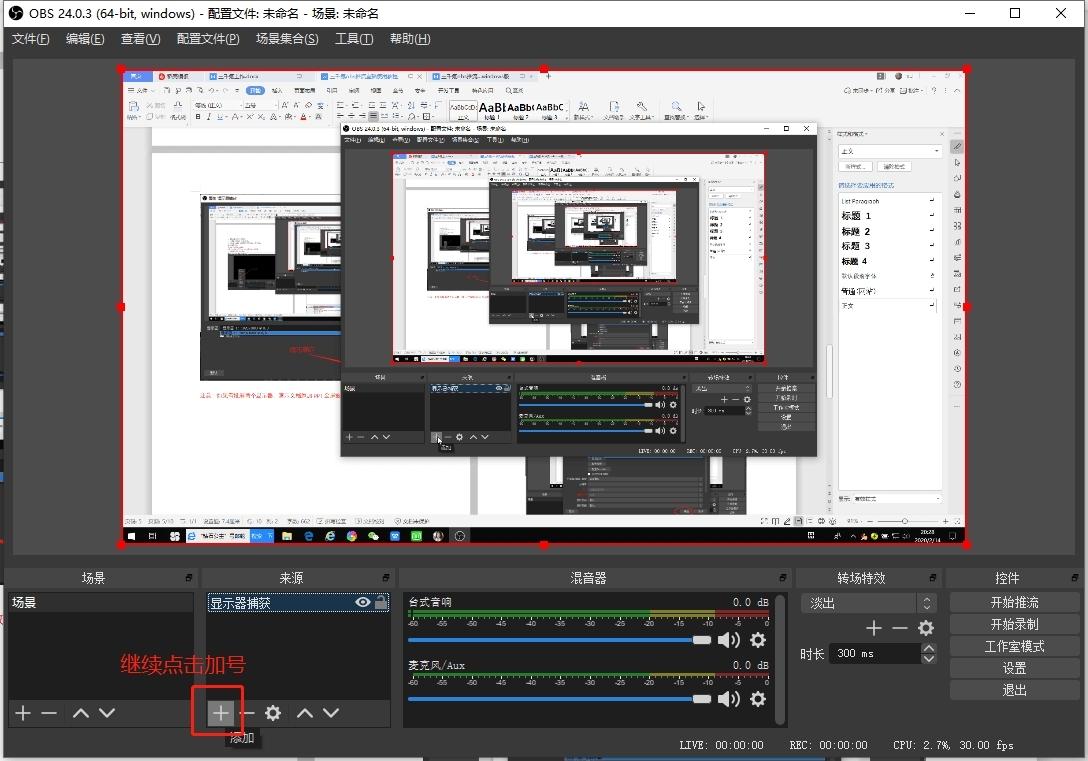Move the source down in the list
This screenshot has width=1088, height=761.
331,712
